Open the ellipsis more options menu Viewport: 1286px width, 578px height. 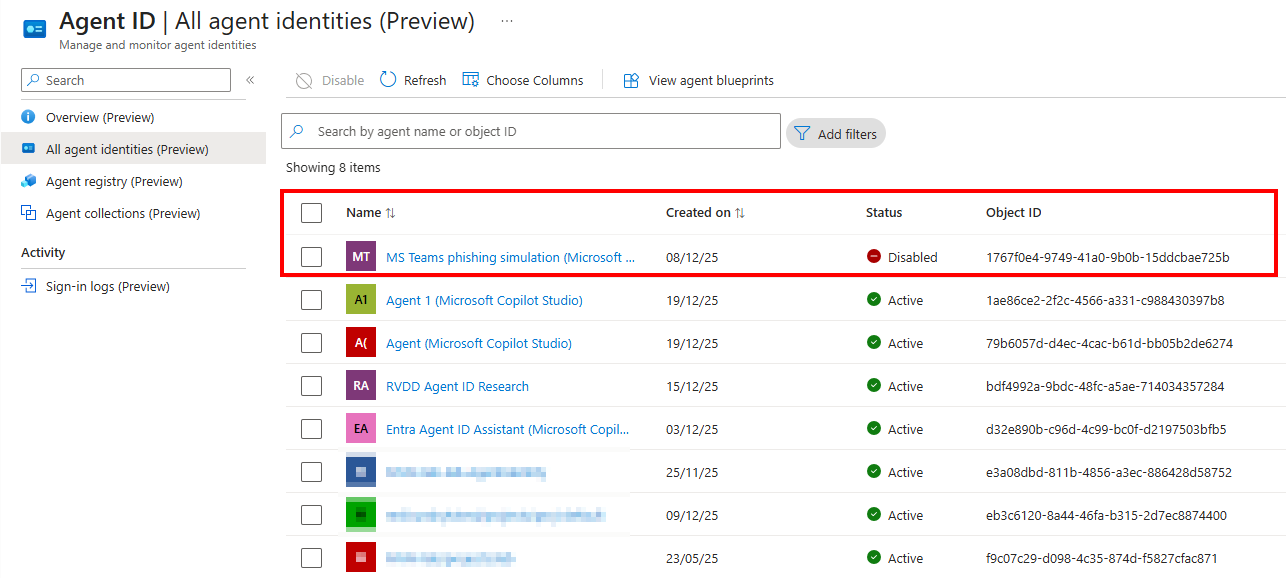tap(507, 21)
